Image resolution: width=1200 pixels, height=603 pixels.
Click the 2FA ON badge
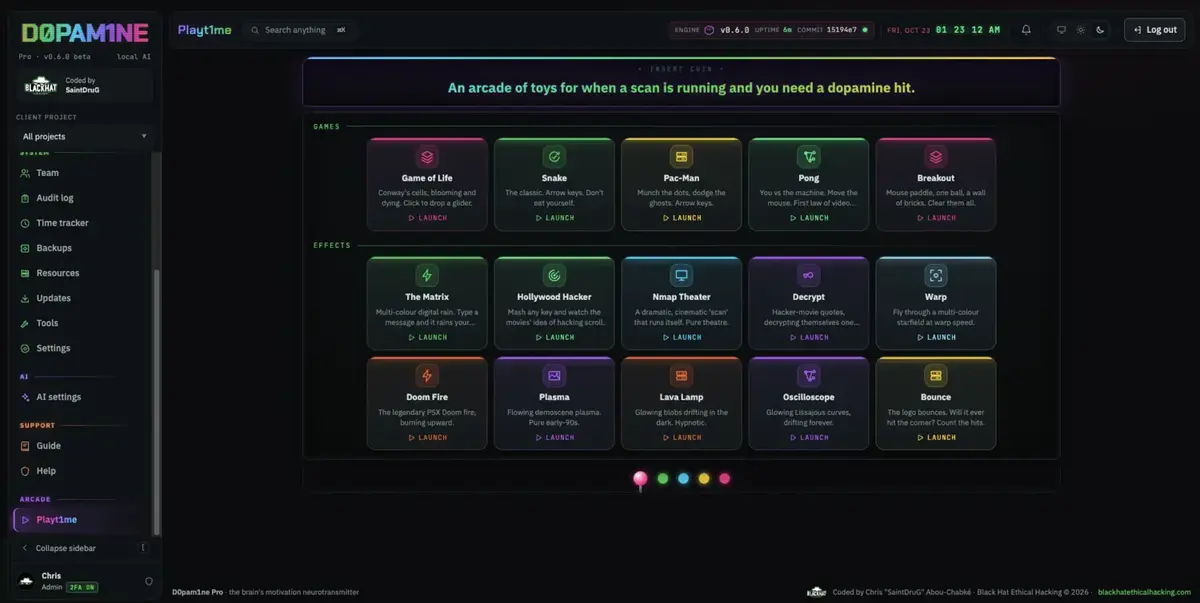pos(82,587)
